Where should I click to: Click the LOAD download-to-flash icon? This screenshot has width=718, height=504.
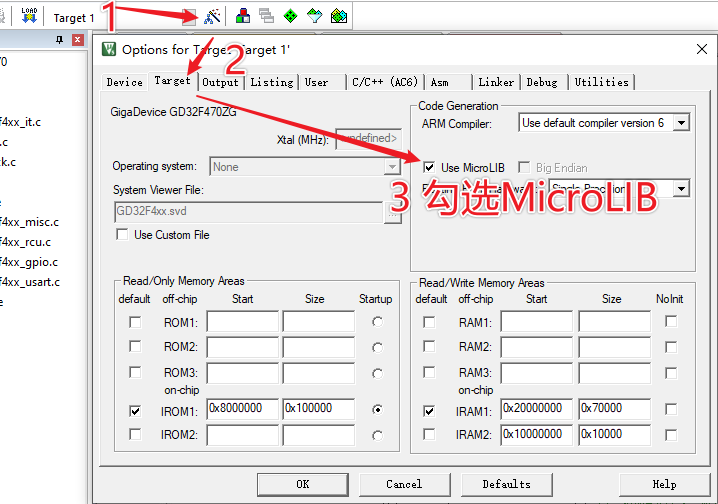pyautogui.click(x=29, y=16)
